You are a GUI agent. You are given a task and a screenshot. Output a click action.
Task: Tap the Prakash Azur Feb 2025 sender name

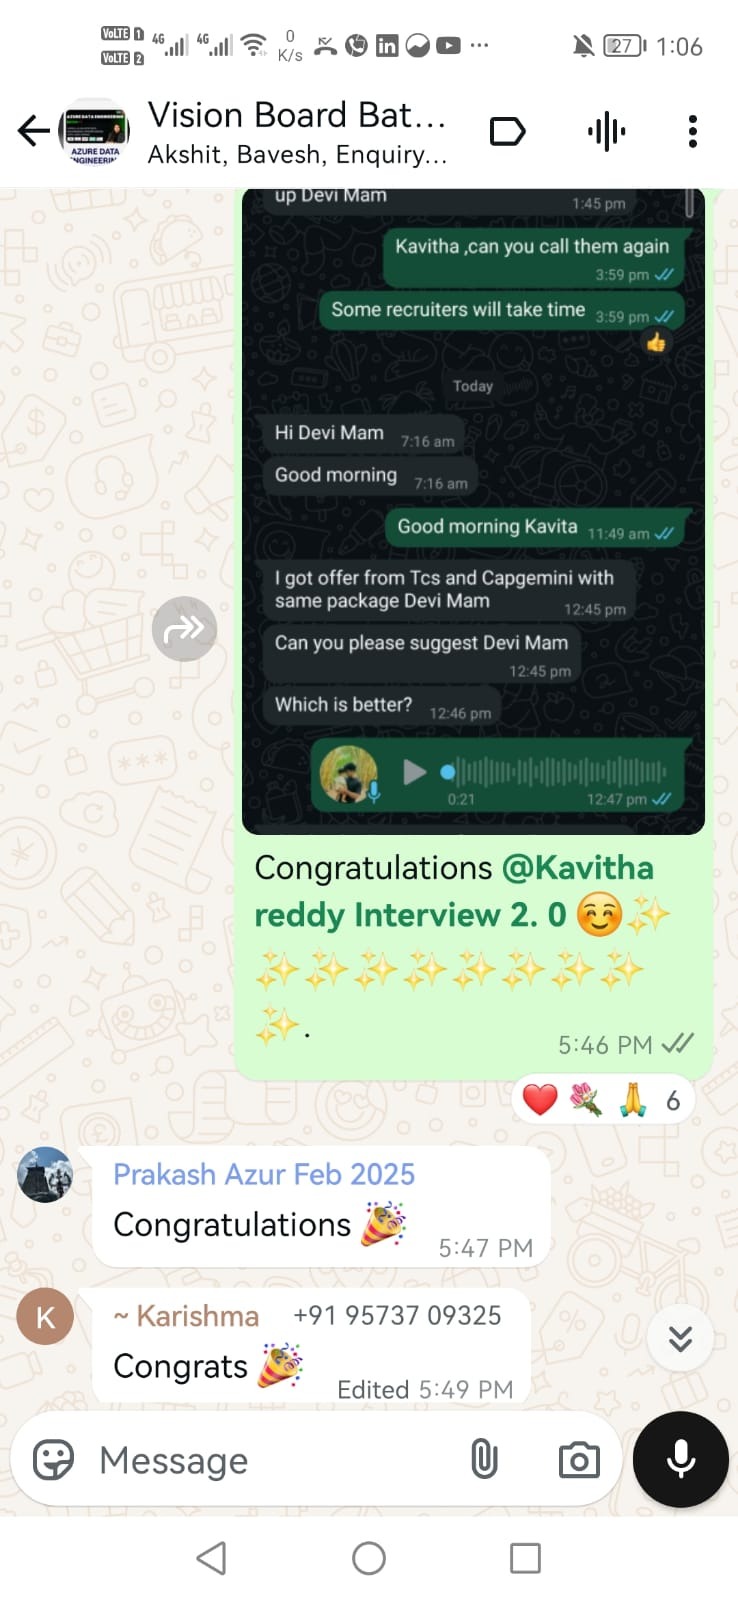pyautogui.click(x=264, y=1174)
